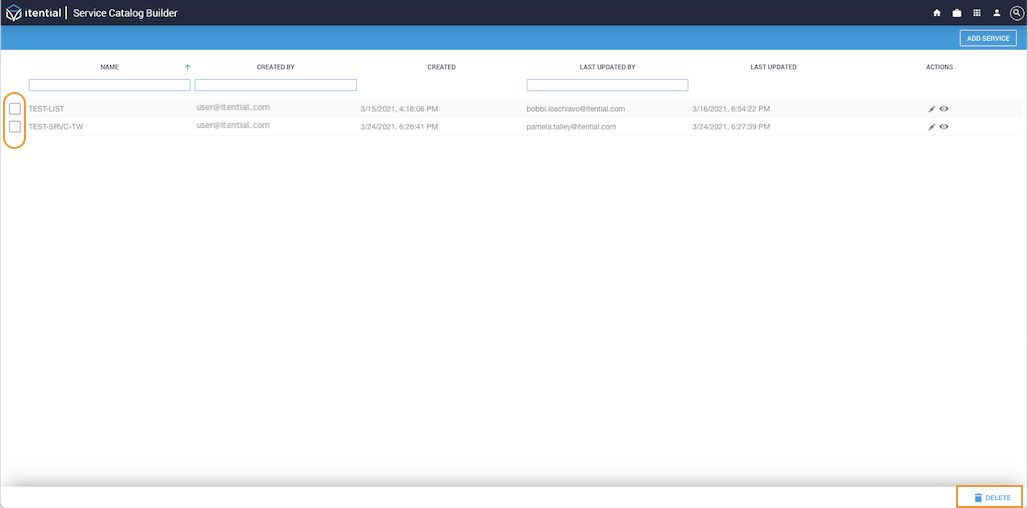This screenshot has height=508, width=1028.
Task: Open the briefcase icon in header
Action: click(957, 13)
